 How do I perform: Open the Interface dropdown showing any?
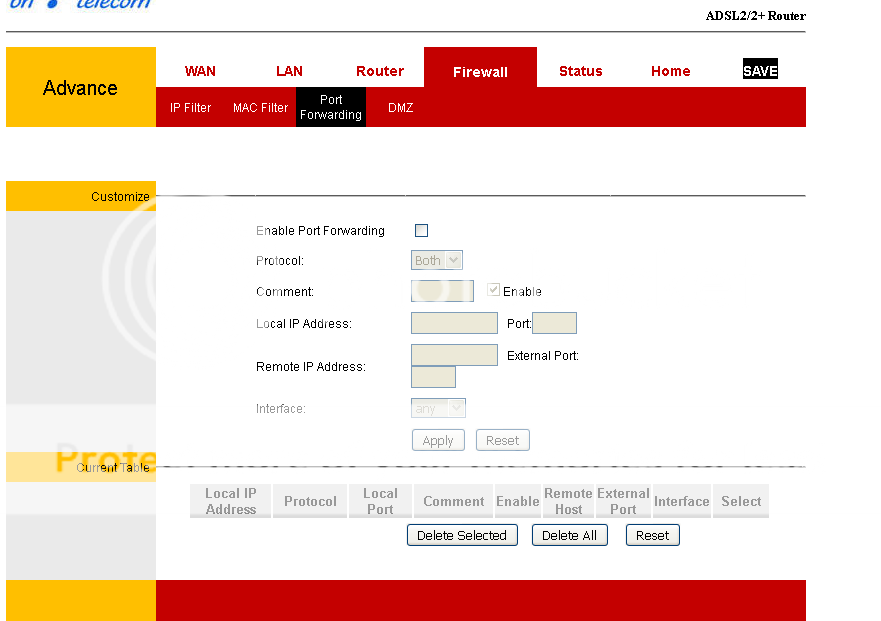[438, 408]
